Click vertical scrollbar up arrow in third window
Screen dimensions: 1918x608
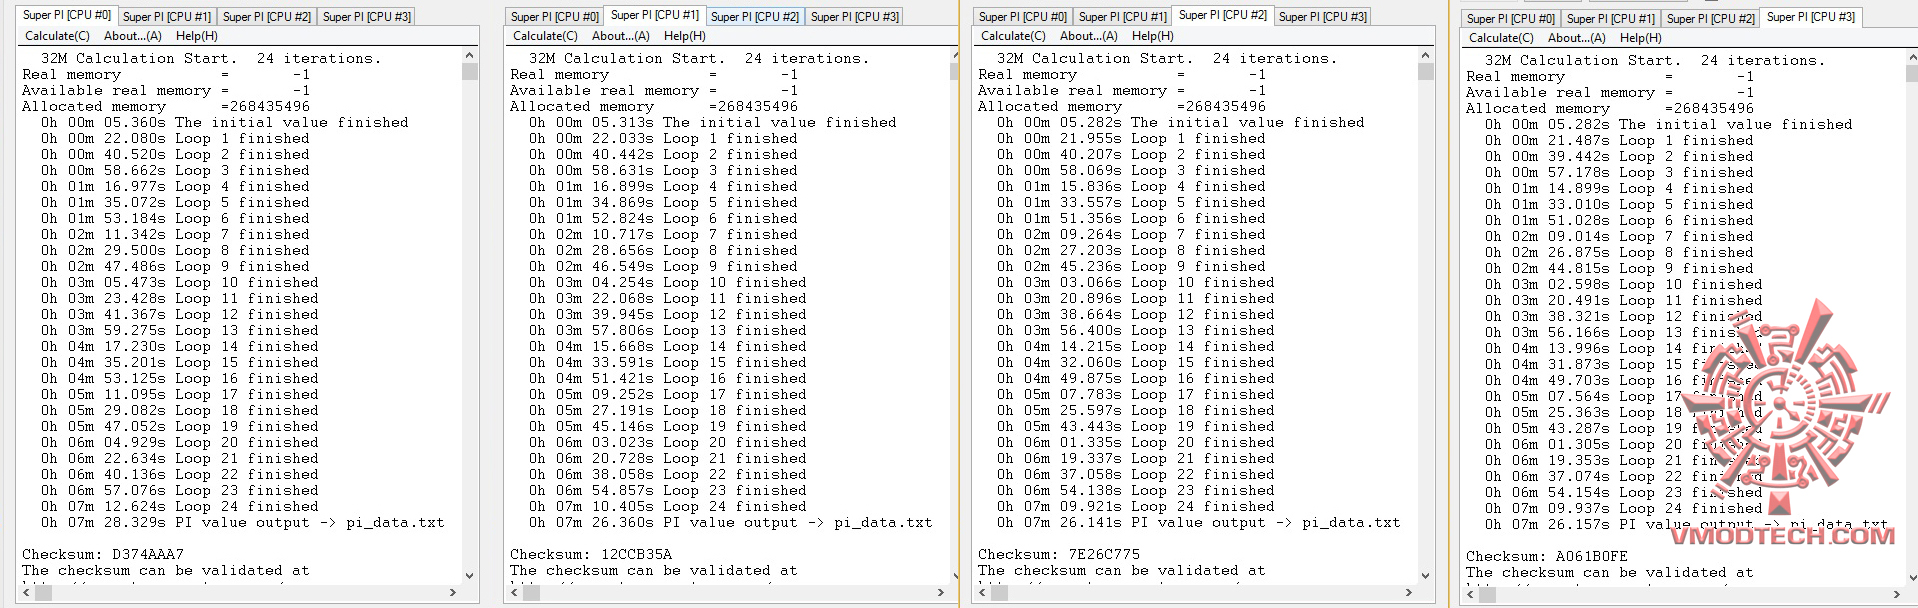1424,57
